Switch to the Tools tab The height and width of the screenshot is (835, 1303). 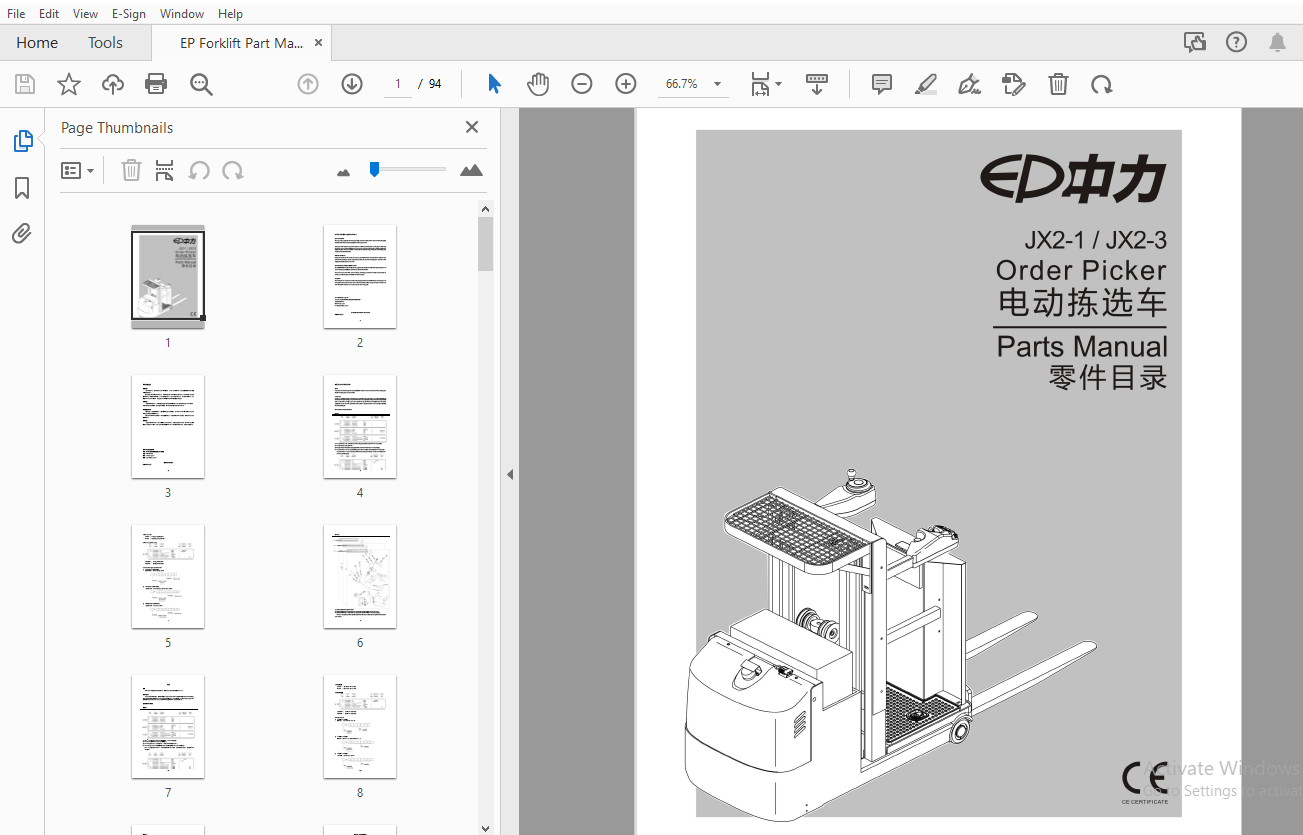[x=105, y=42]
